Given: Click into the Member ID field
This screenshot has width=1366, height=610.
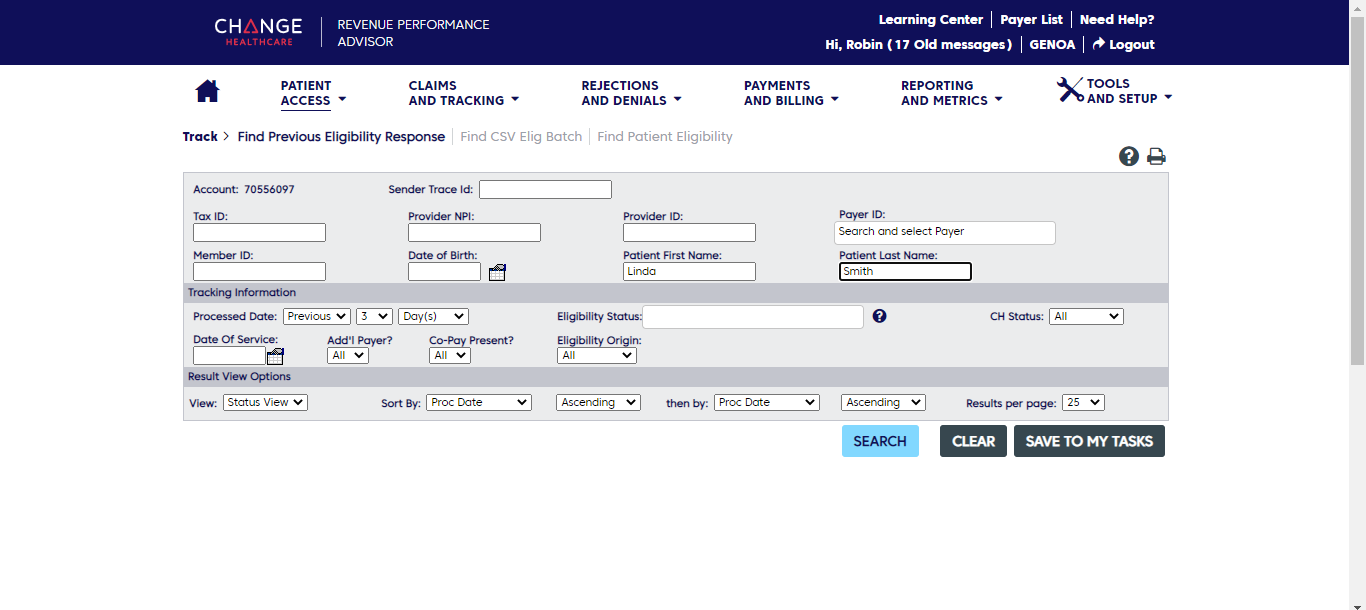Looking at the screenshot, I should (259, 271).
